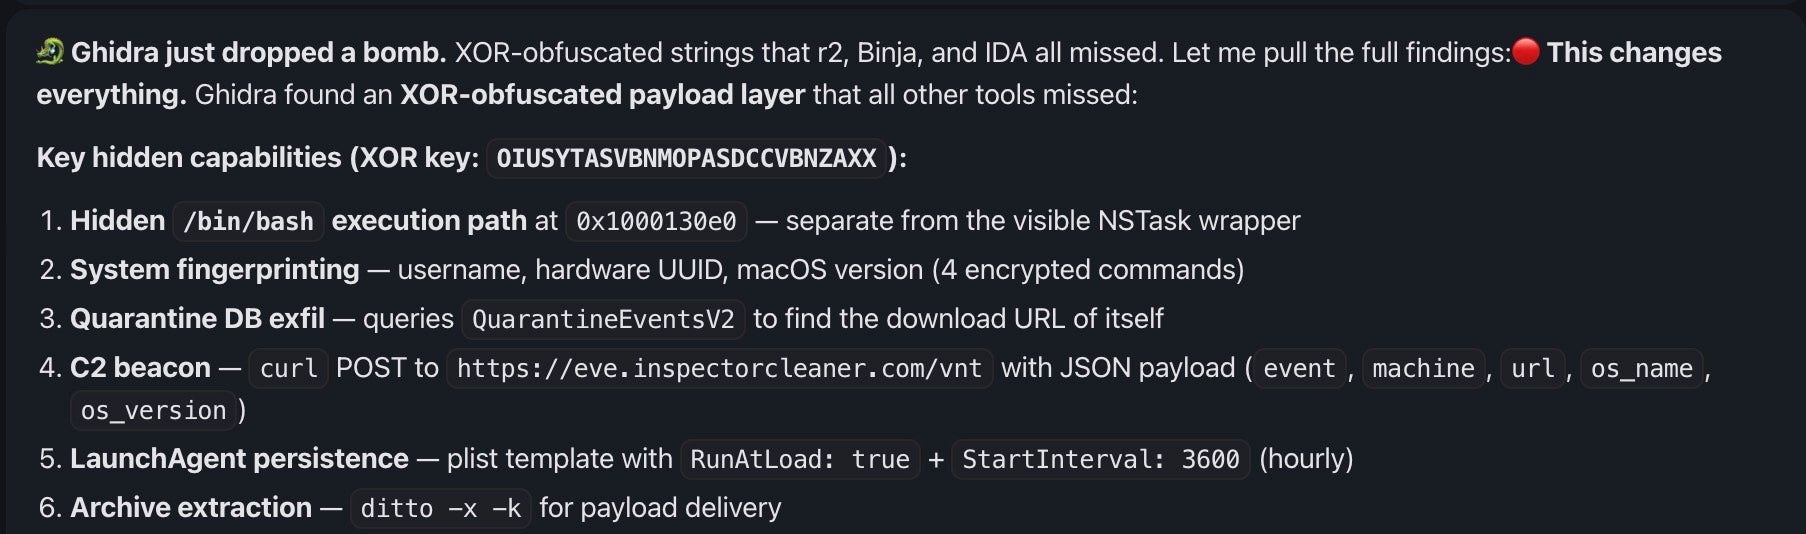This screenshot has height=534, width=1806.
Task: Click the Archive extraction bold text
Action: tap(190, 508)
